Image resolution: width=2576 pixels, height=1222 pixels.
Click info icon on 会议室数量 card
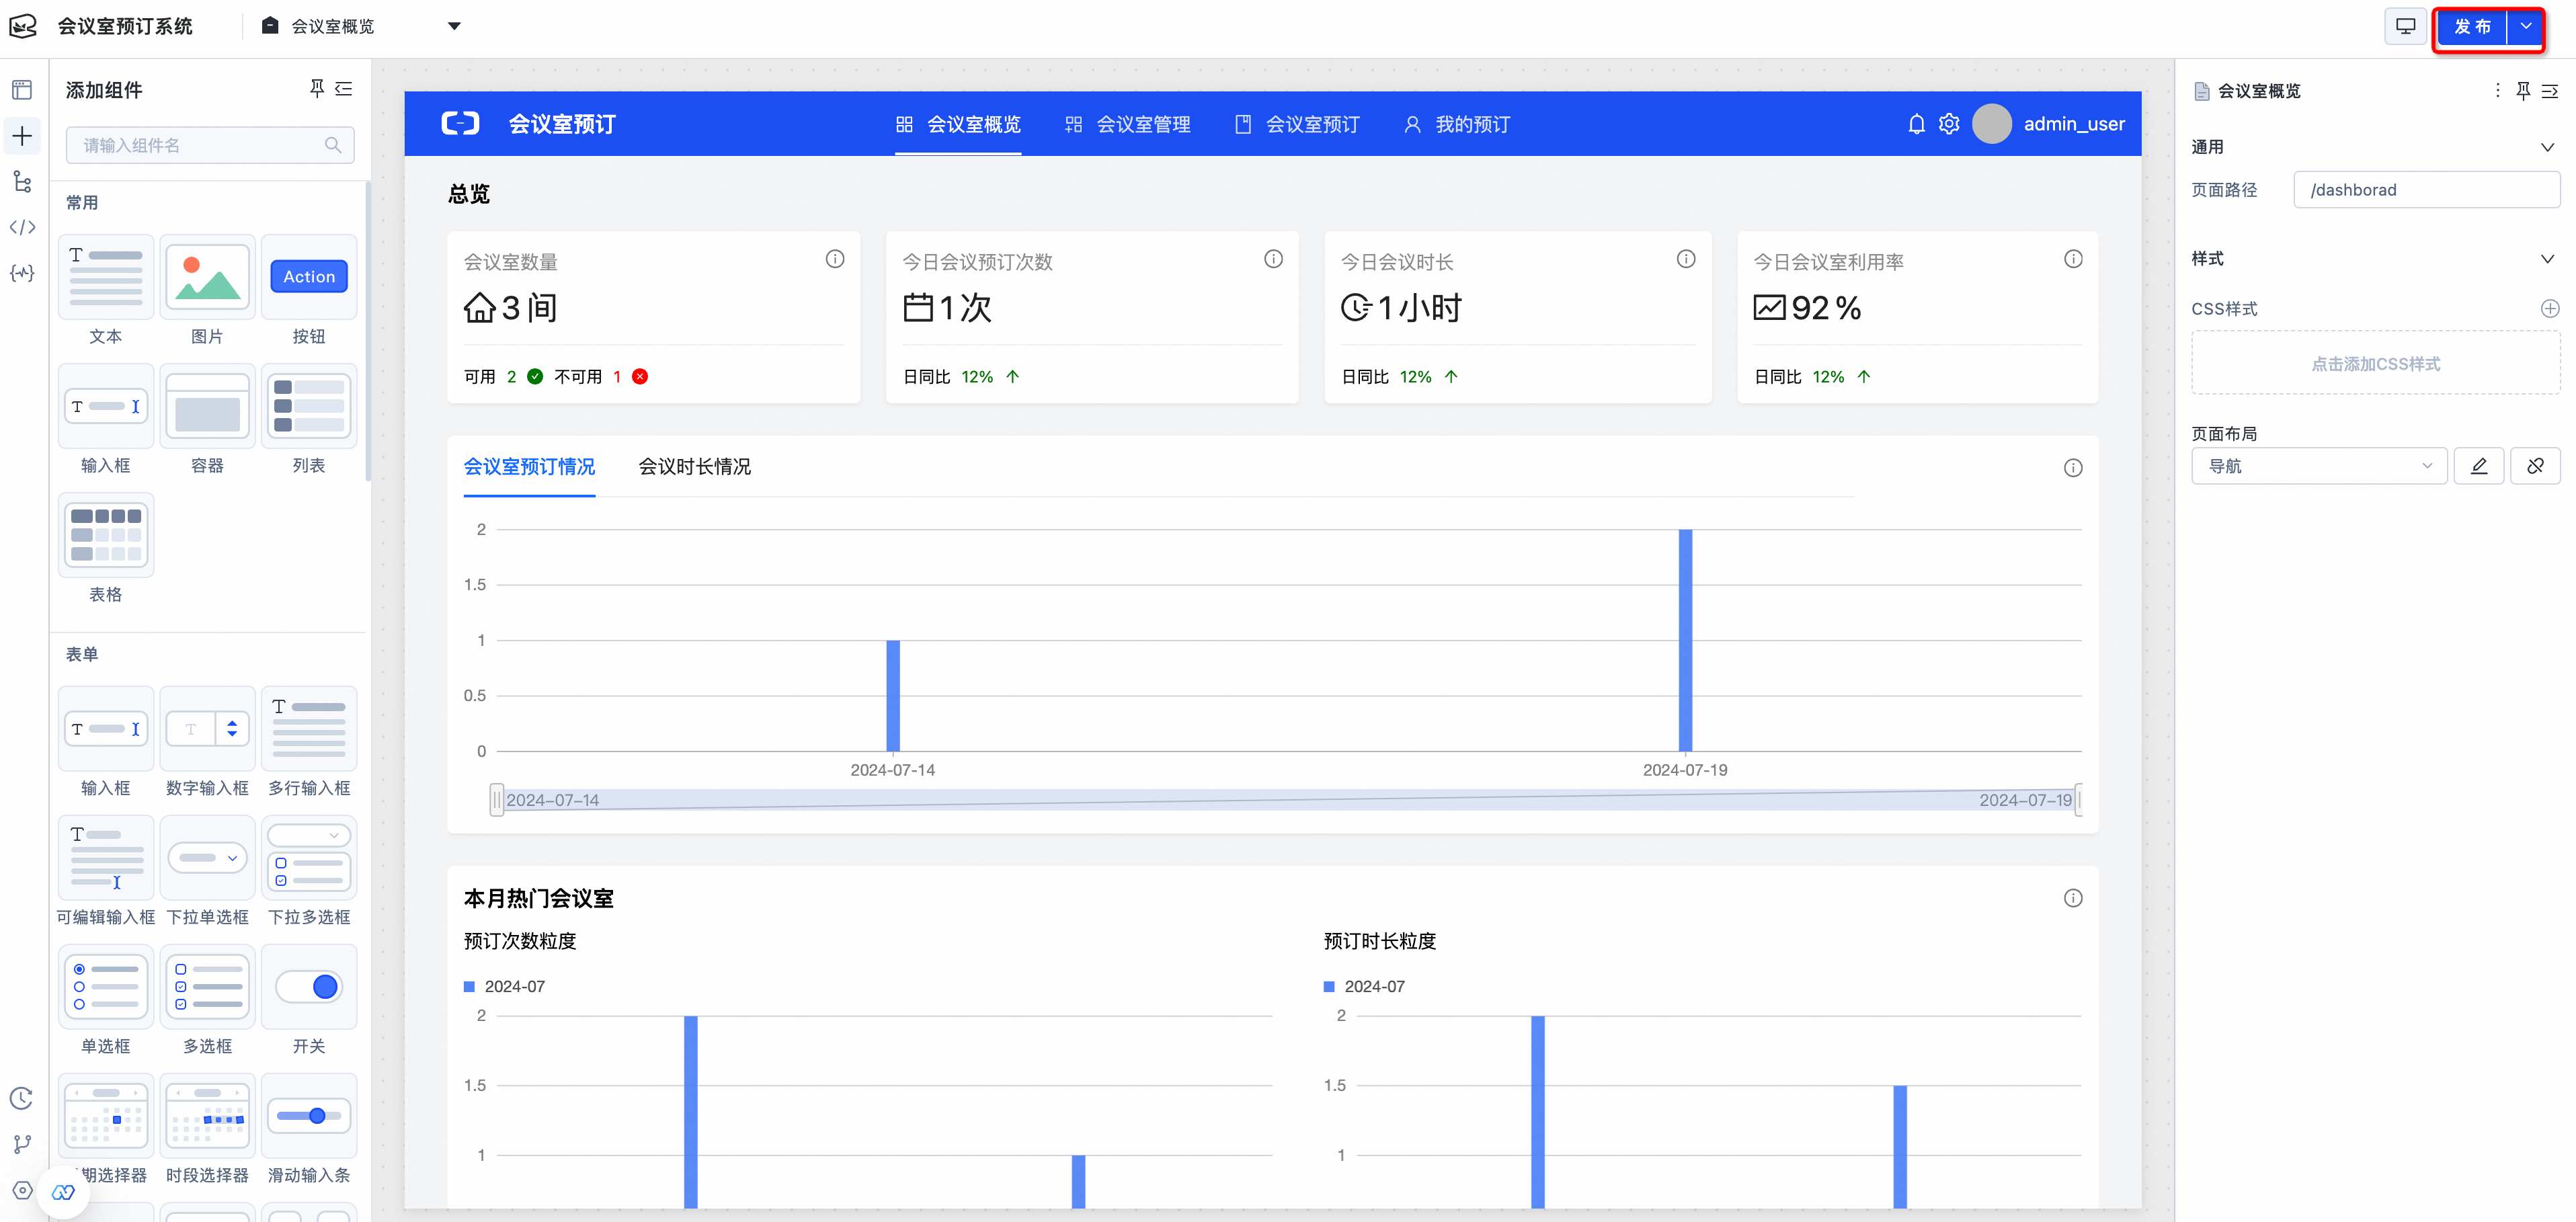click(835, 259)
